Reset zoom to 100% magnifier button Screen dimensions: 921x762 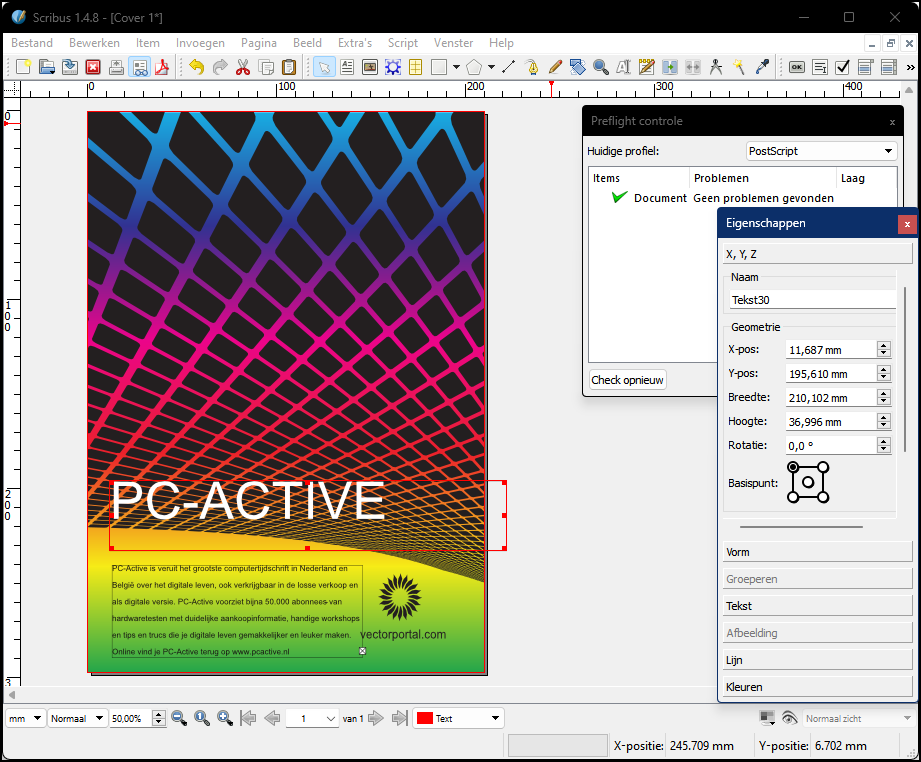pos(202,718)
